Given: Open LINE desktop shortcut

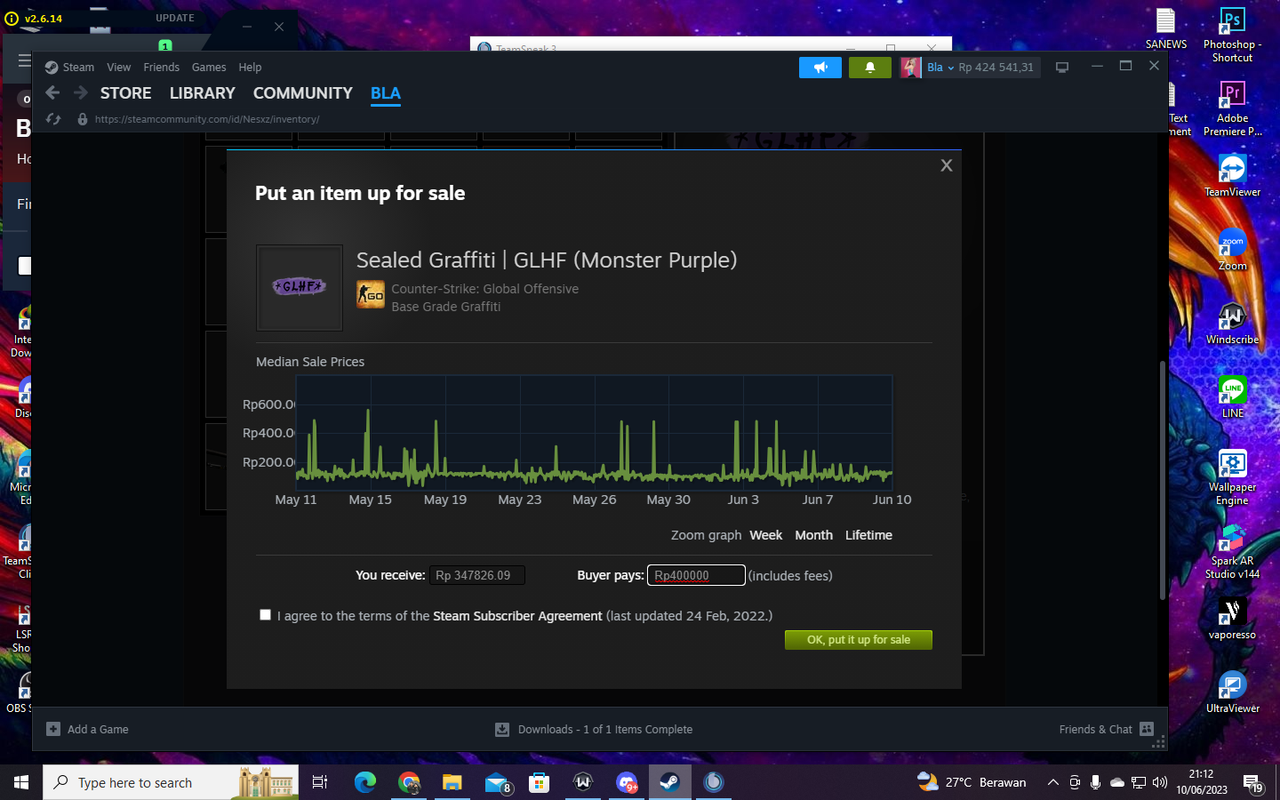Looking at the screenshot, I should 1232,397.
